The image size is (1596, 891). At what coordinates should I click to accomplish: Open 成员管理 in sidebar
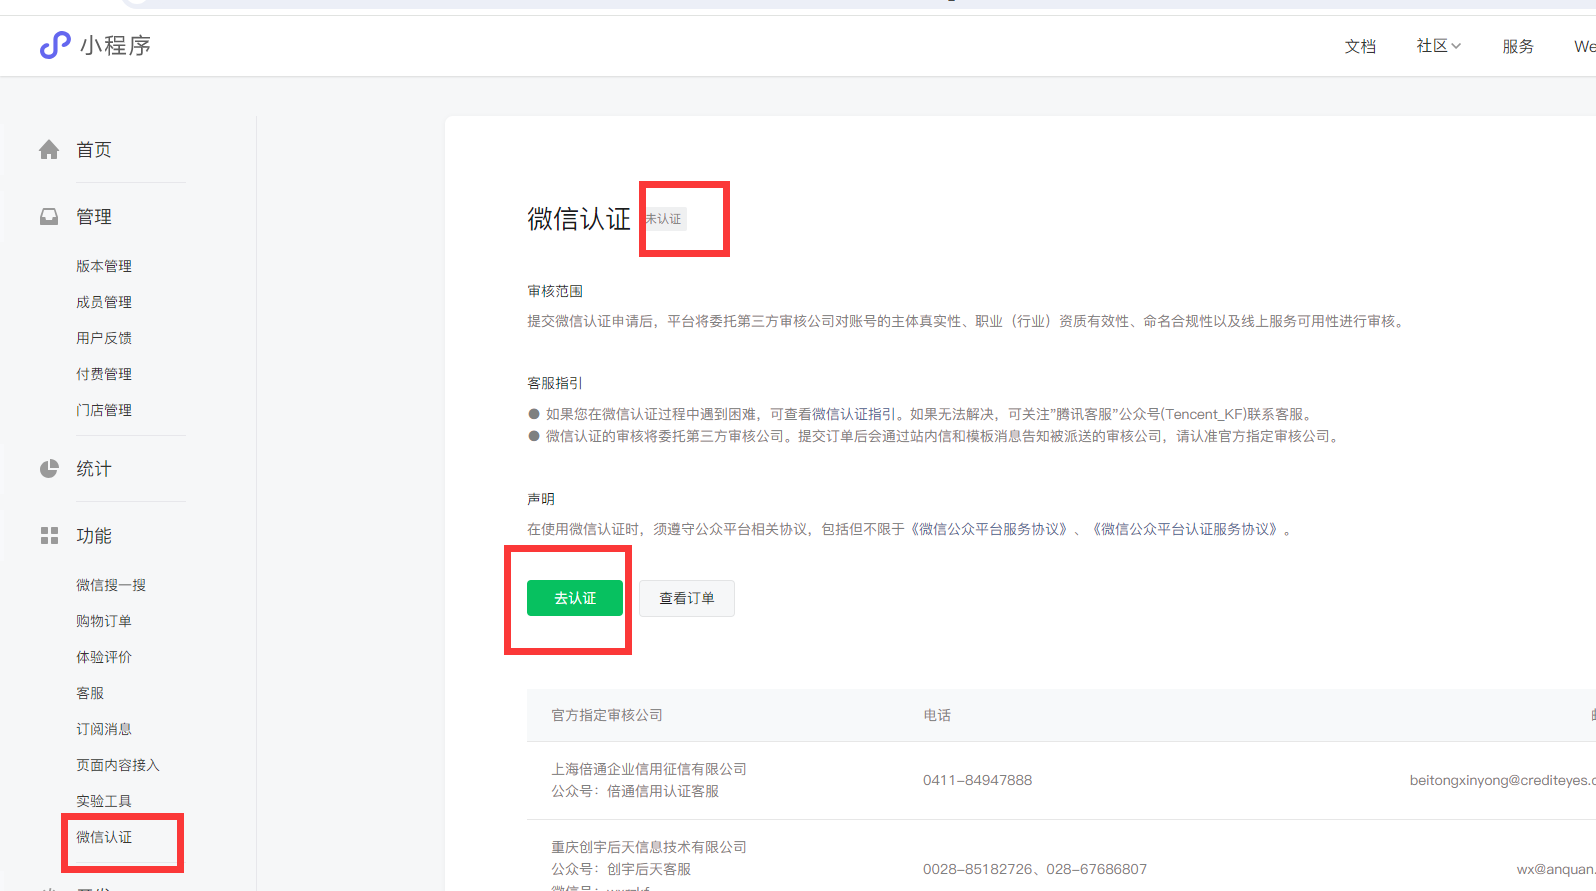pos(104,302)
